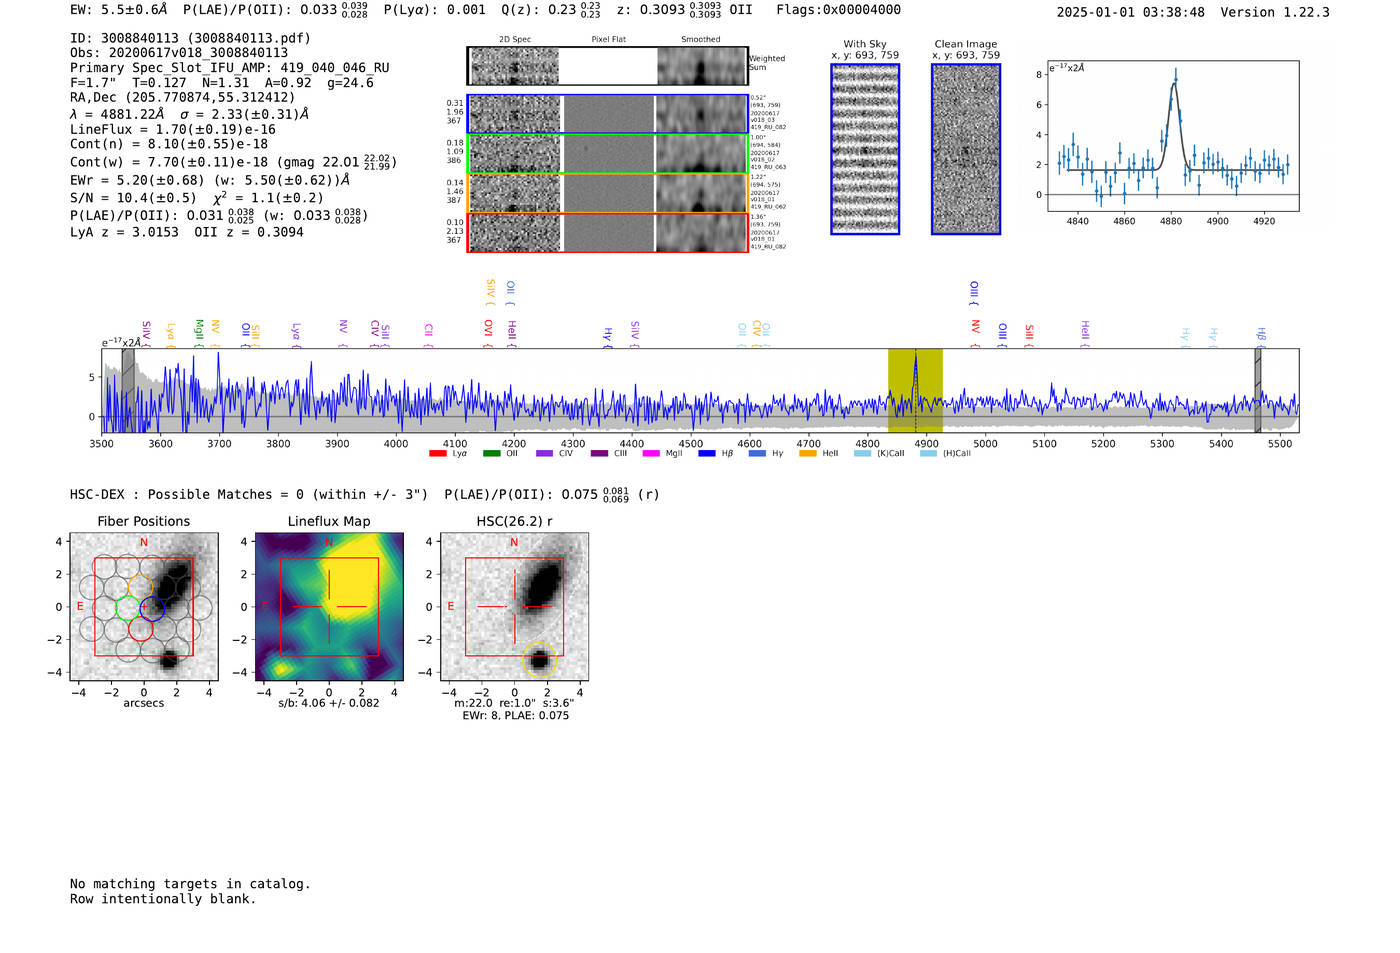
Task: Click the purple CIV legend swatch
Action: pos(544,453)
